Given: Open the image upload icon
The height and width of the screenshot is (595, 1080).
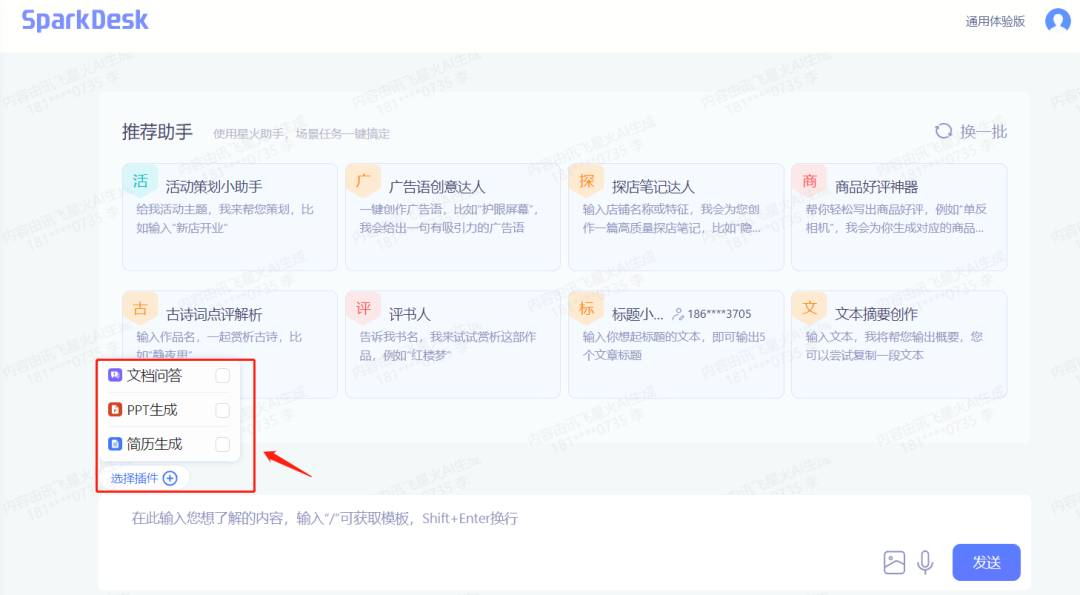Looking at the screenshot, I should coord(894,563).
